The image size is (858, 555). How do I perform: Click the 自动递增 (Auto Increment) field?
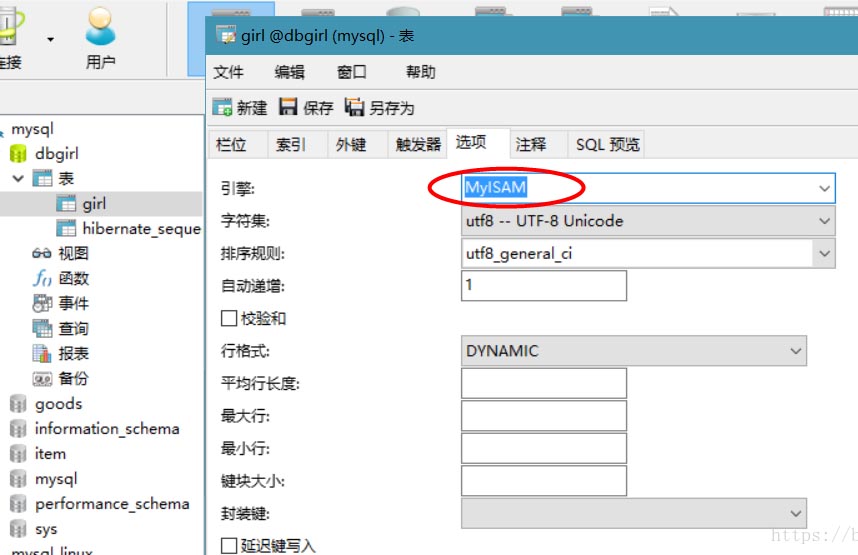pyautogui.click(x=544, y=286)
